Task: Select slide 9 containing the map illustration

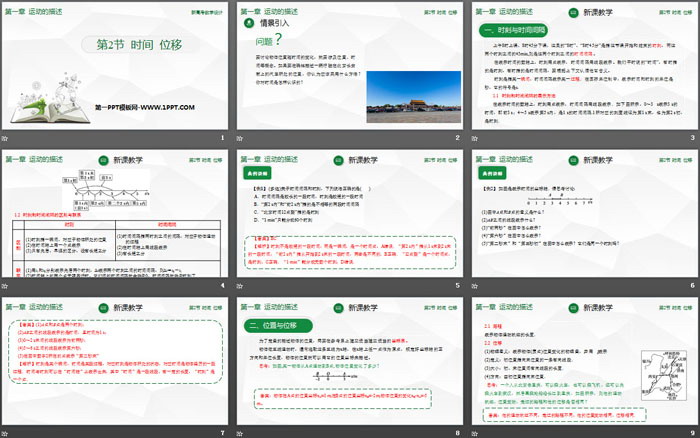Action: tap(584, 360)
